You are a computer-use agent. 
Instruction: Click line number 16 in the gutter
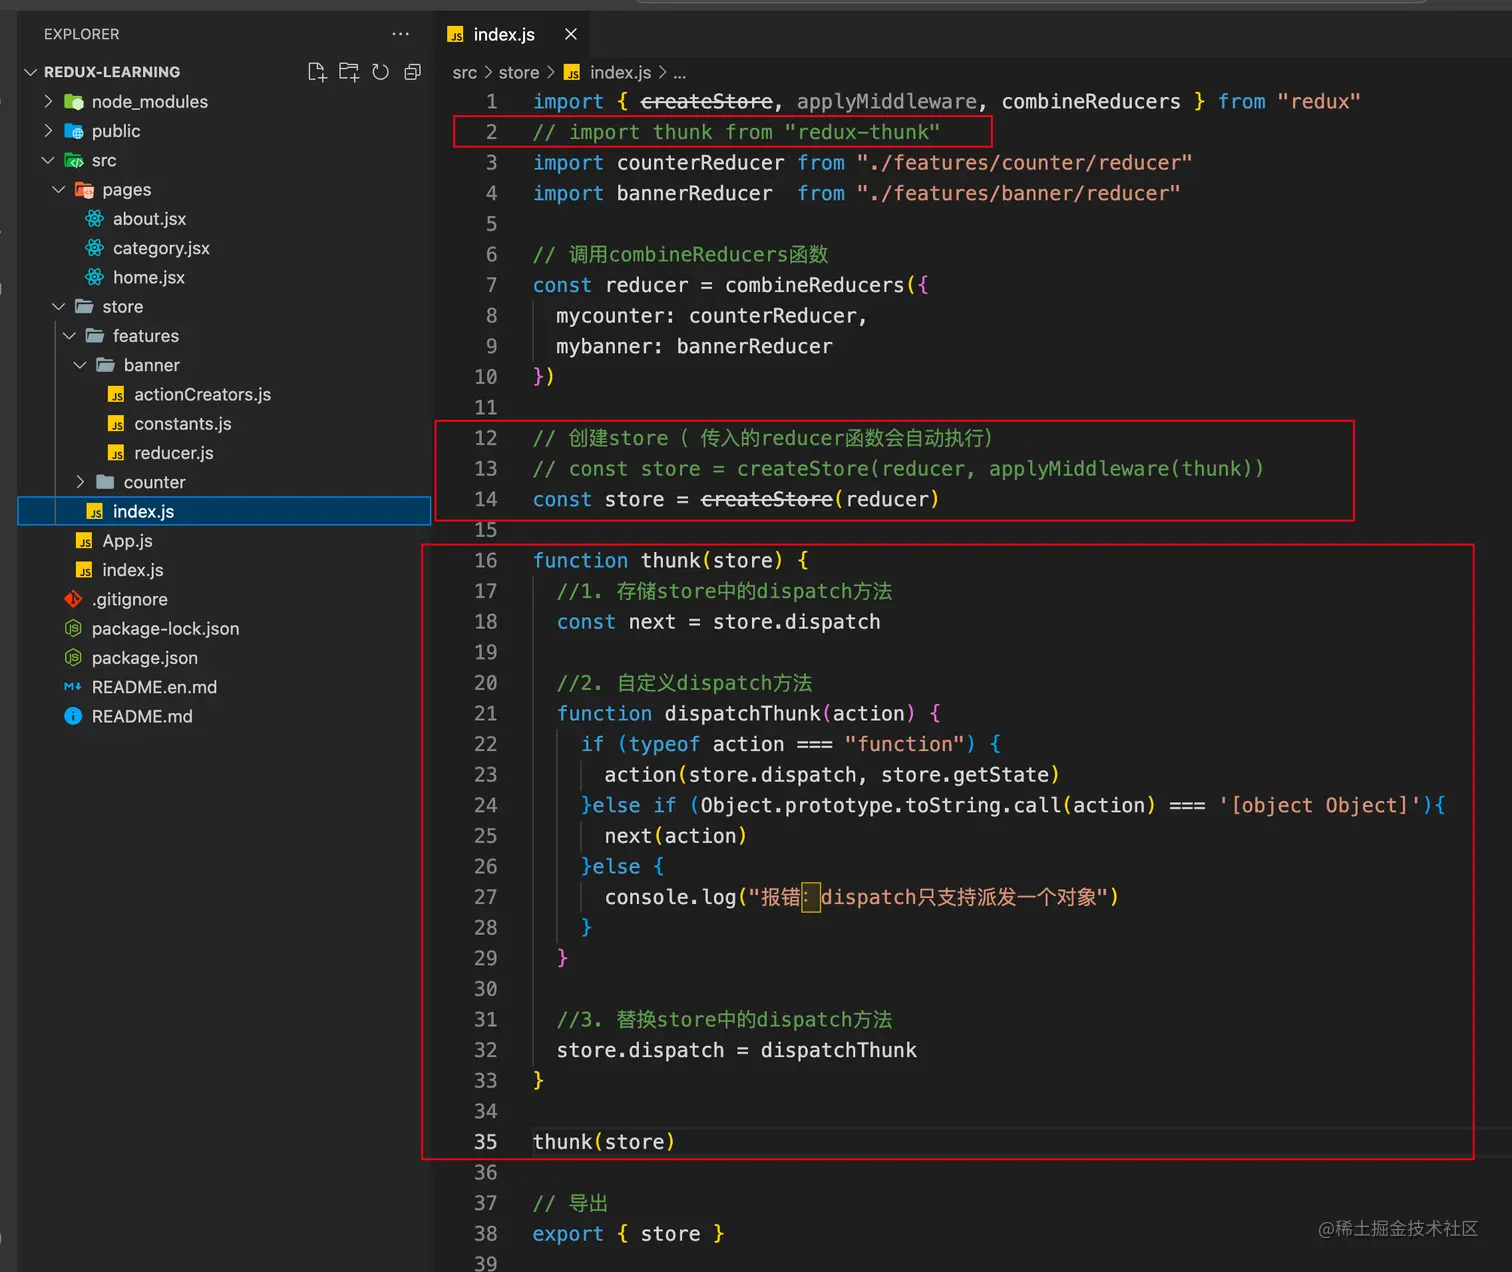tap(485, 560)
